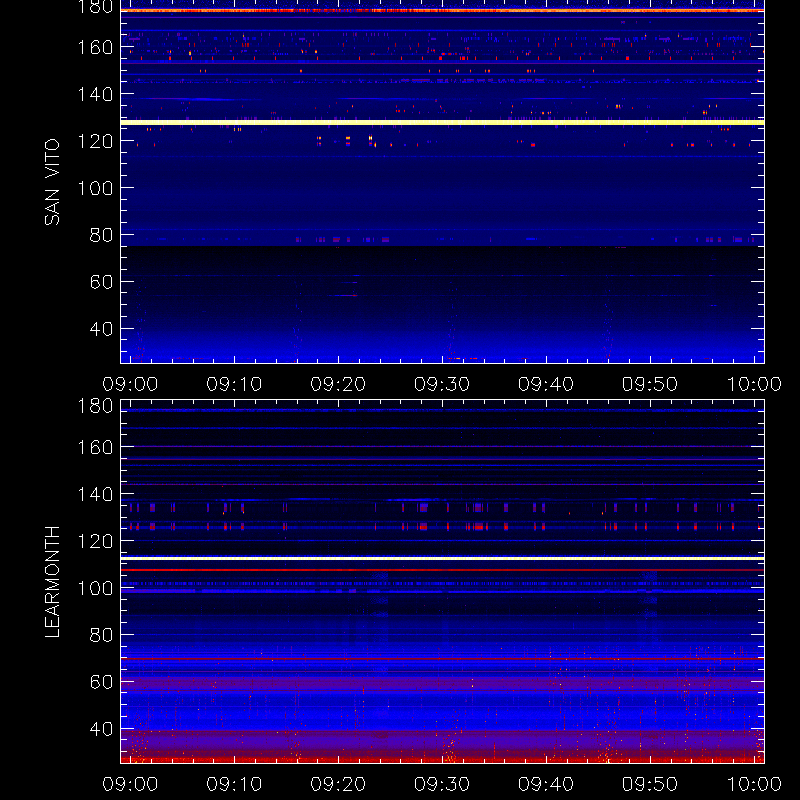Click the LEARMONTH axis label
This screenshot has height=800, width=800.
tap(52, 582)
